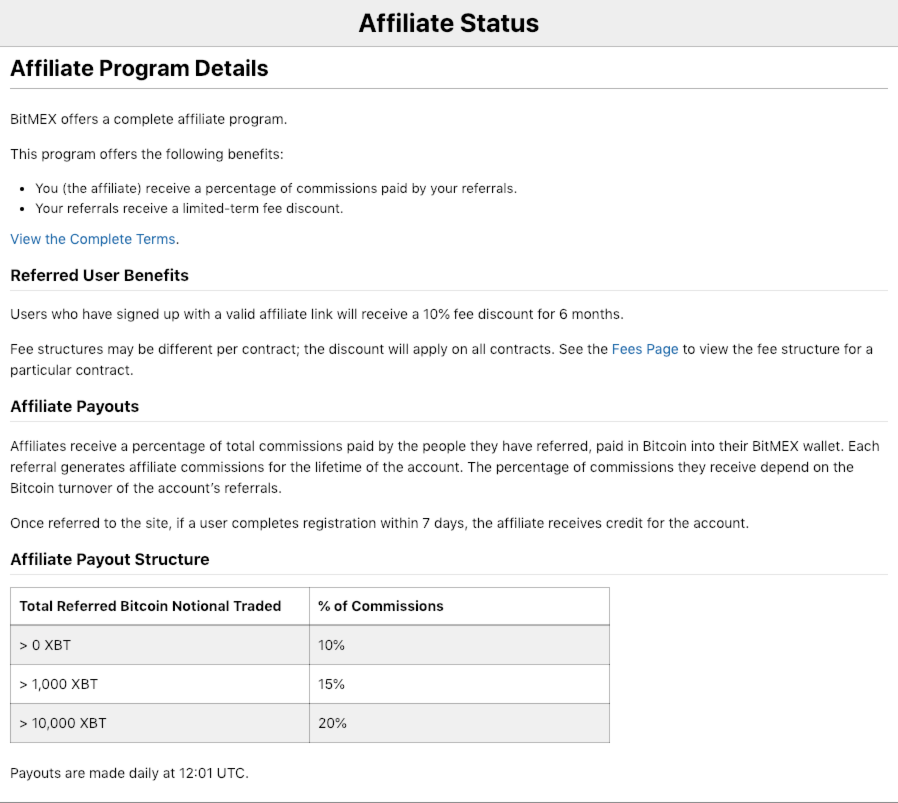Viewport: 898px width, 803px height.
Task: Click the Affiliate Program Details heading
Action: click(x=139, y=69)
